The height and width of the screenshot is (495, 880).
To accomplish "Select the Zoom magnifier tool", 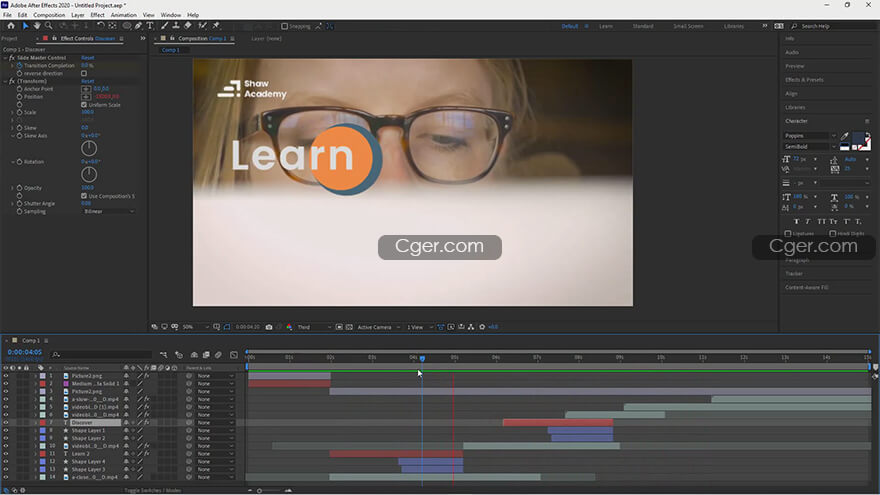I will coord(49,26).
